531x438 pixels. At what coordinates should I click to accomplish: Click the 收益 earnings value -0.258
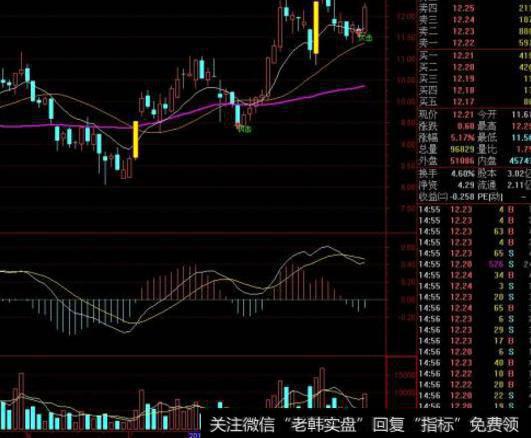(x=459, y=196)
